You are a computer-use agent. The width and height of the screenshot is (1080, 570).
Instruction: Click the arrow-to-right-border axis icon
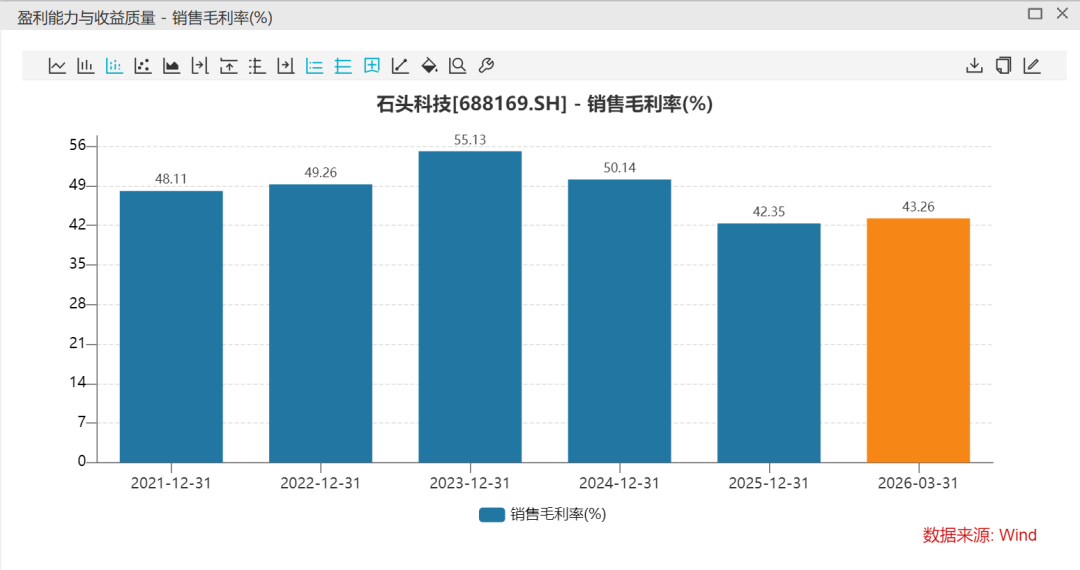286,66
